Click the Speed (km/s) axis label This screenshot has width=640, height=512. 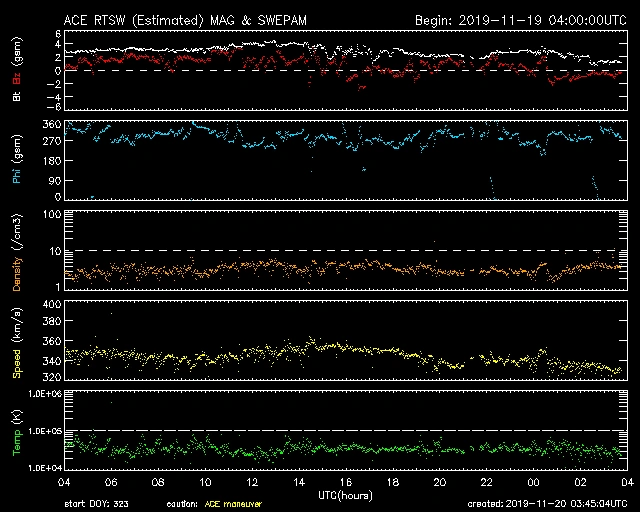tap(16, 342)
